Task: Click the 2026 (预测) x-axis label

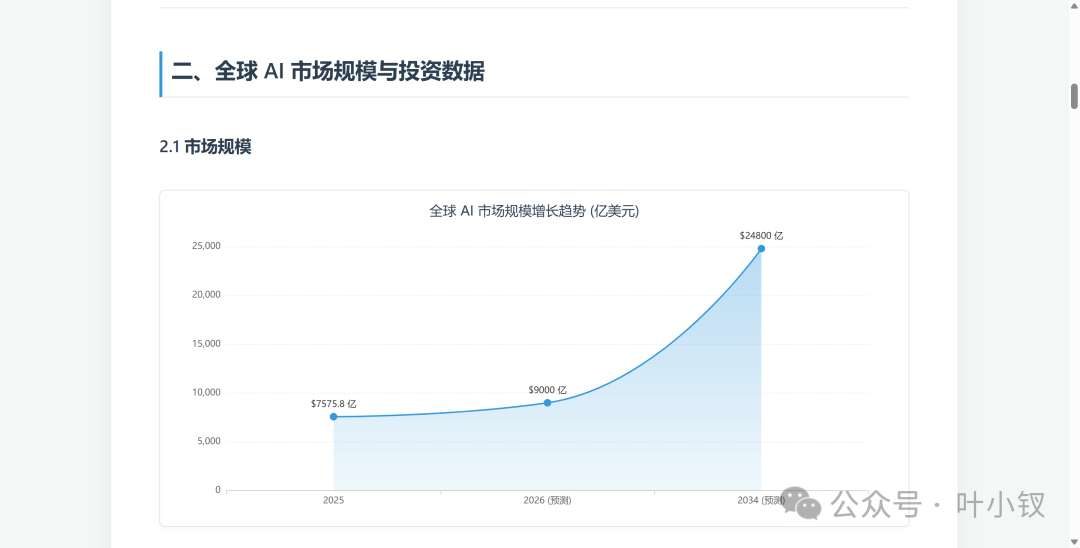Action: [548, 500]
